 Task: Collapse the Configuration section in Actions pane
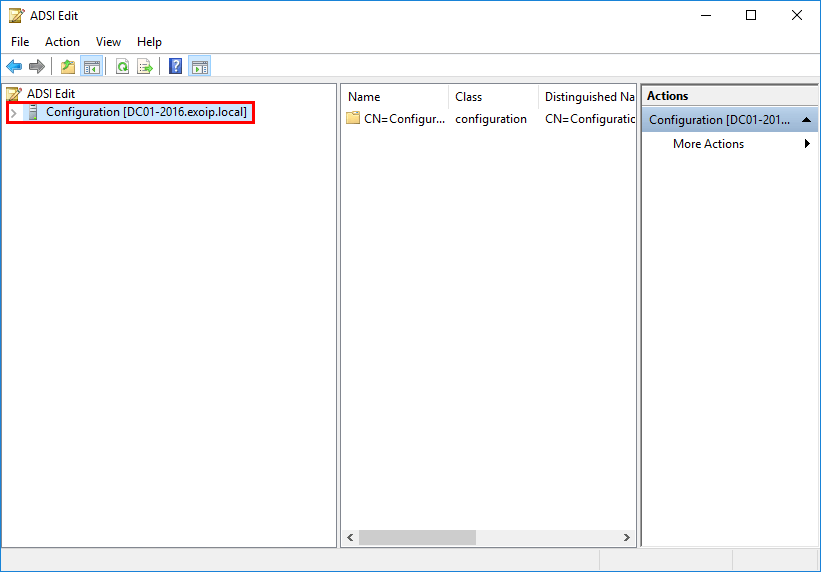click(x=806, y=120)
